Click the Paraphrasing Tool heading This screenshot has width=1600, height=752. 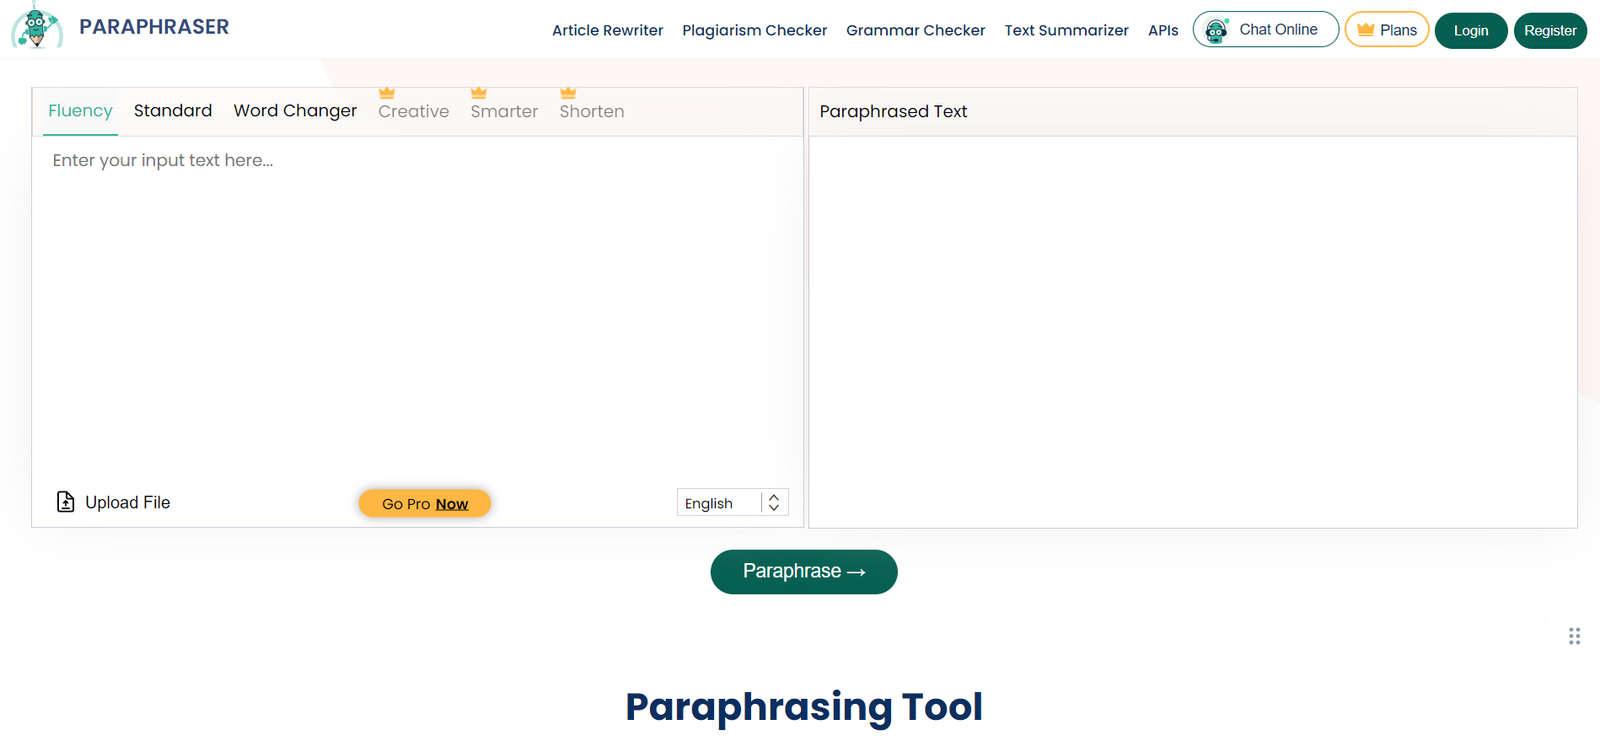(804, 707)
